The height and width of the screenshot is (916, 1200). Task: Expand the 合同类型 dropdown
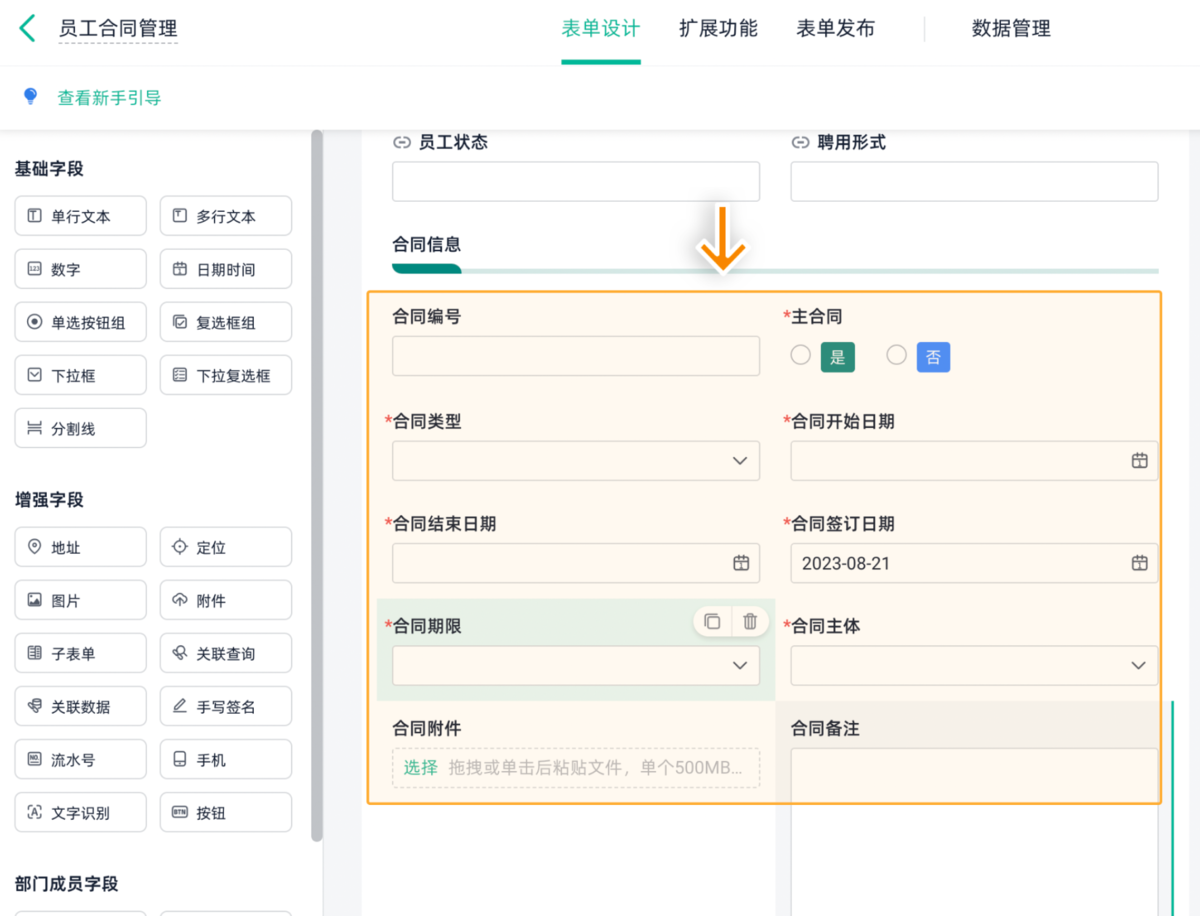pos(739,461)
